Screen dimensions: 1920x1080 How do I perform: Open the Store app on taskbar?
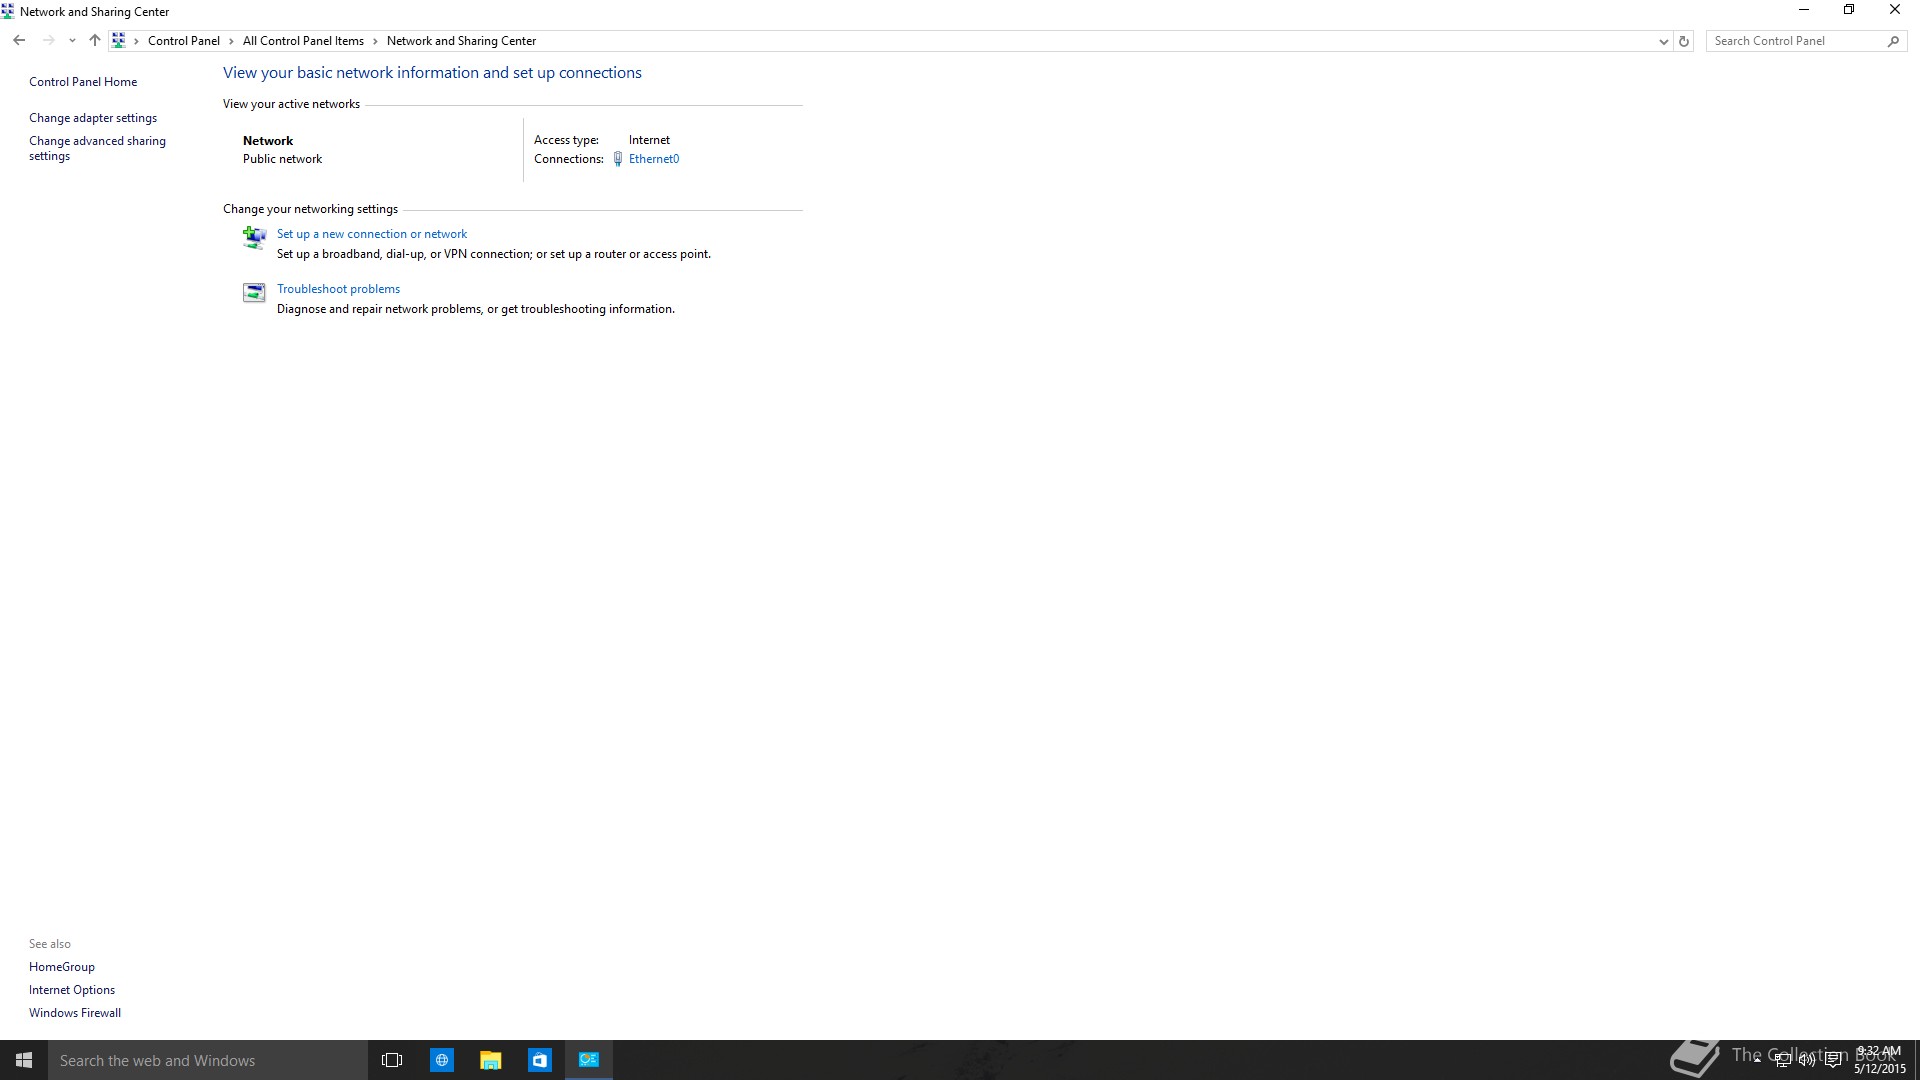(x=539, y=1060)
